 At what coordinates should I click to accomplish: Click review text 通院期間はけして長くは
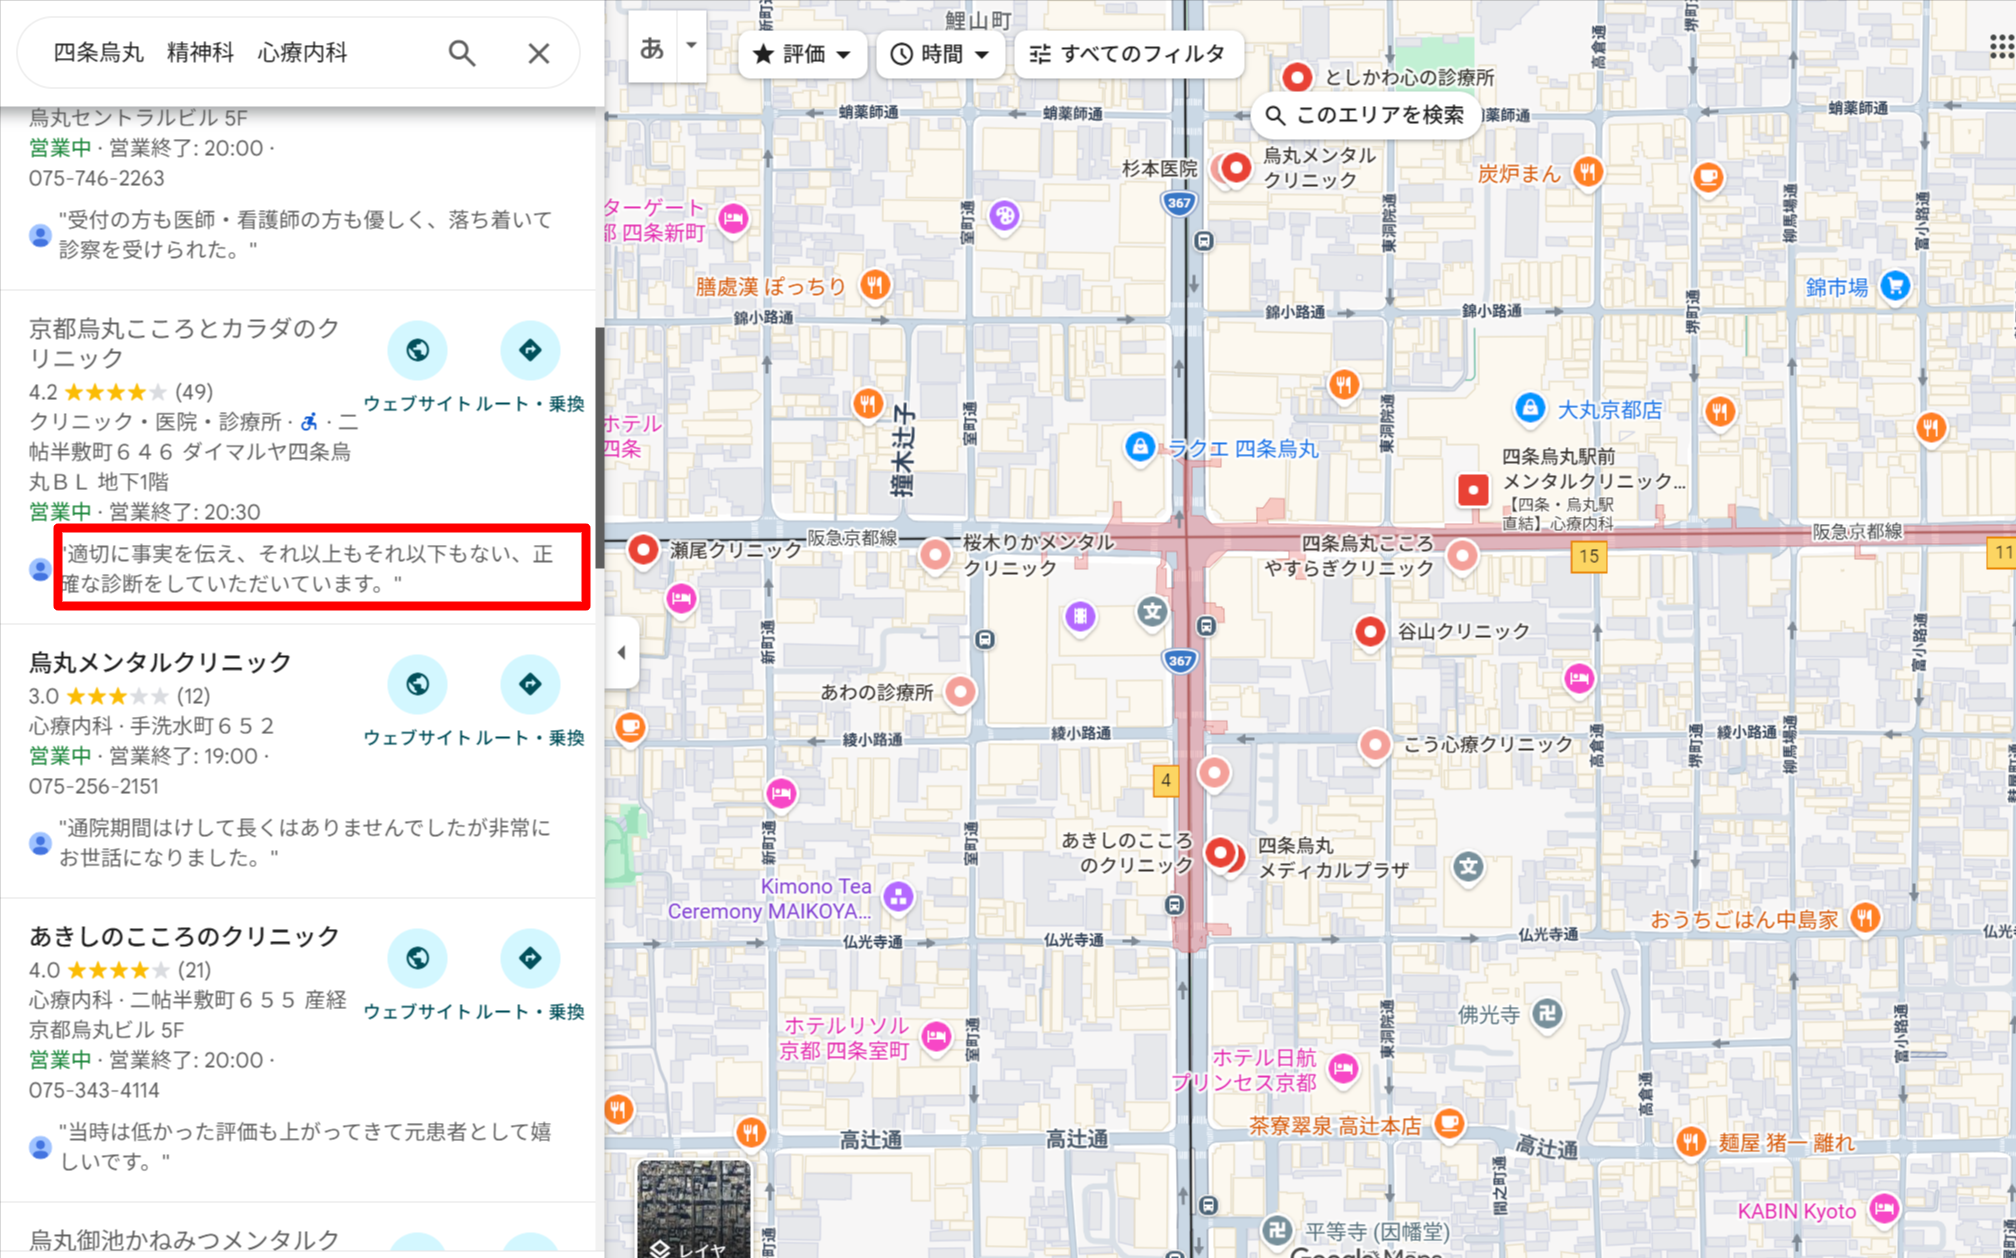coord(304,842)
